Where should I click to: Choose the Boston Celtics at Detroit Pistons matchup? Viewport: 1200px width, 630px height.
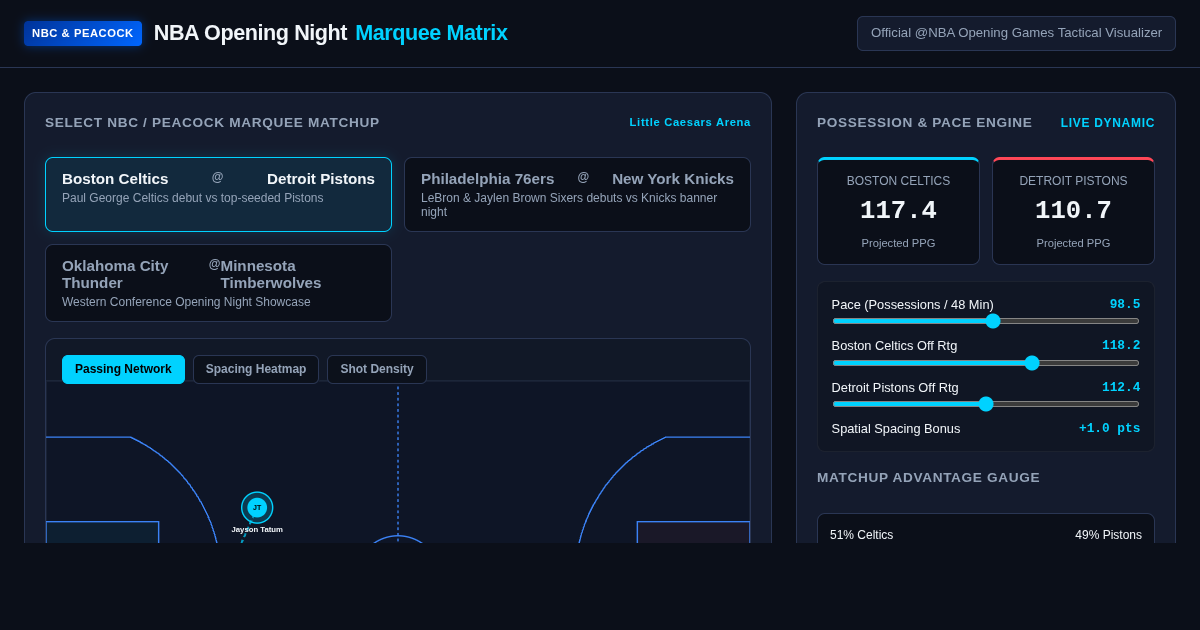pyautogui.click(x=218, y=194)
